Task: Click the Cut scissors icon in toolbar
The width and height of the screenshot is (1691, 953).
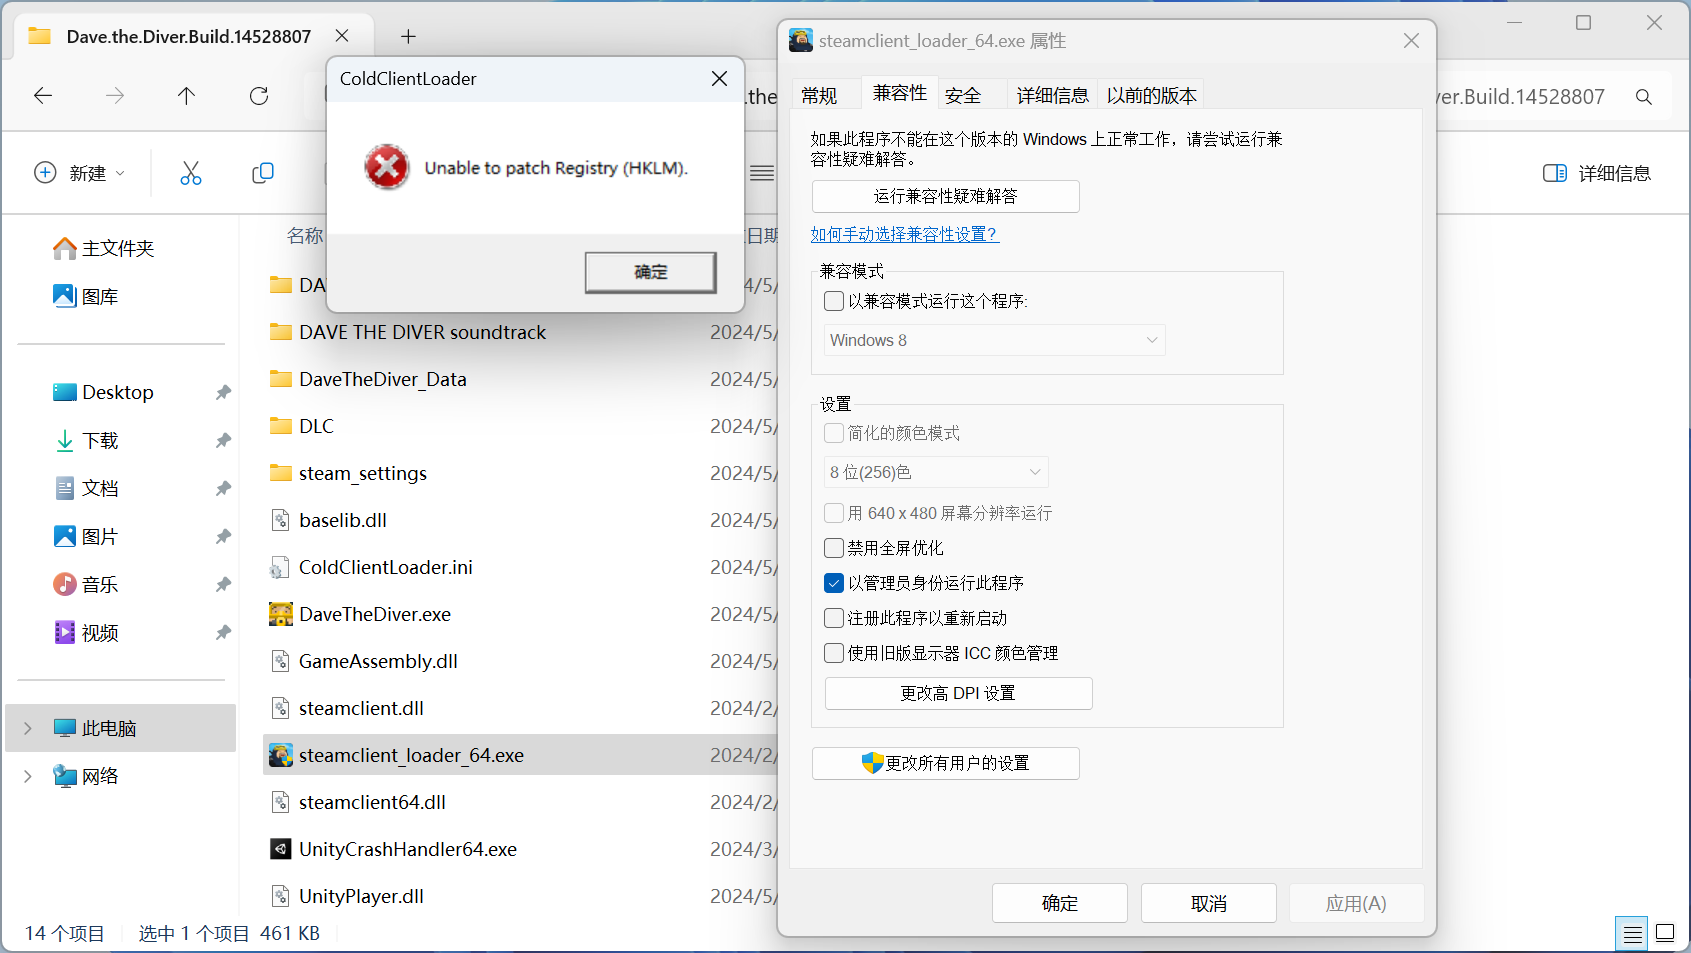Action: [190, 173]
